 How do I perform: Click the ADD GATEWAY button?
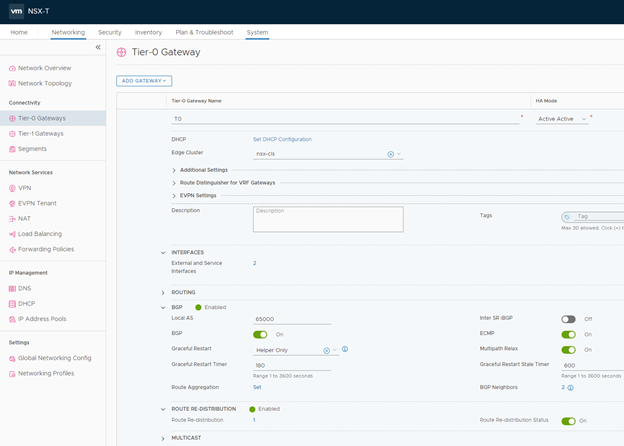coord(144,81)
